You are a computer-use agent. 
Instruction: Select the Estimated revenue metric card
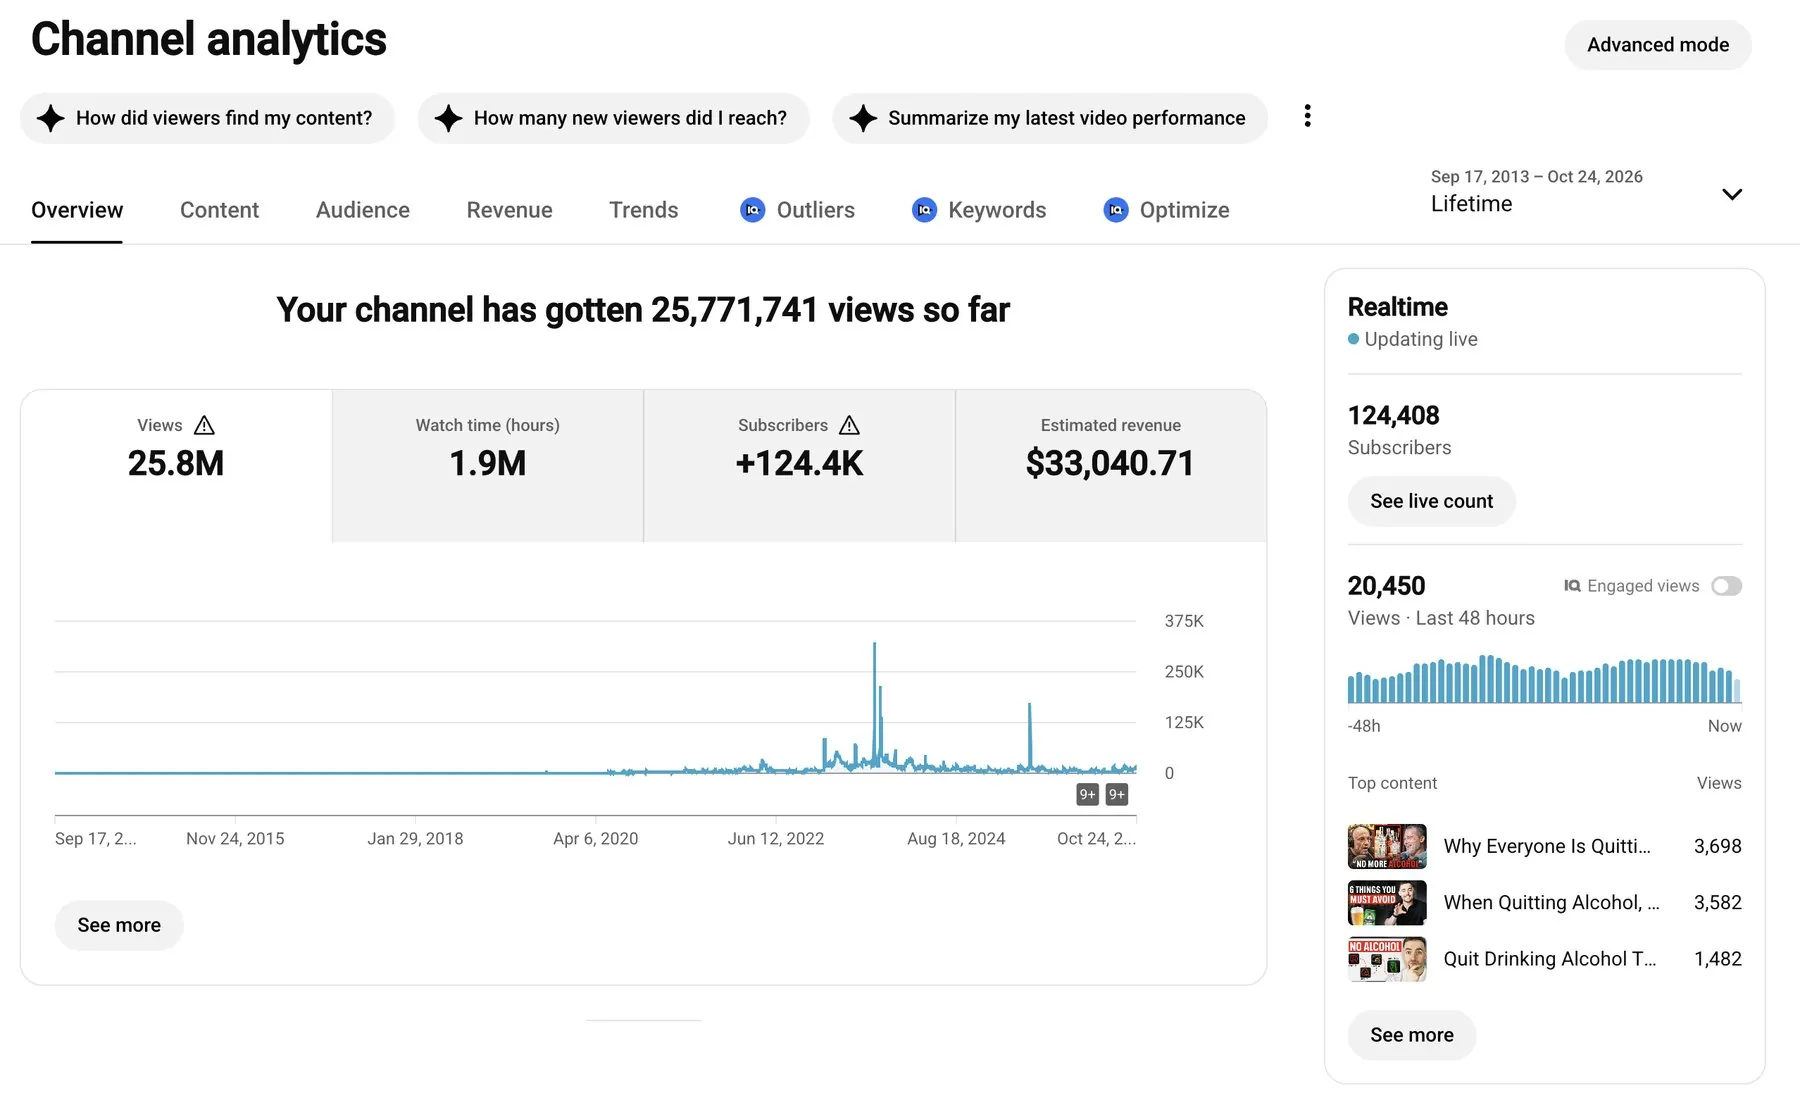pos(1111,466)
